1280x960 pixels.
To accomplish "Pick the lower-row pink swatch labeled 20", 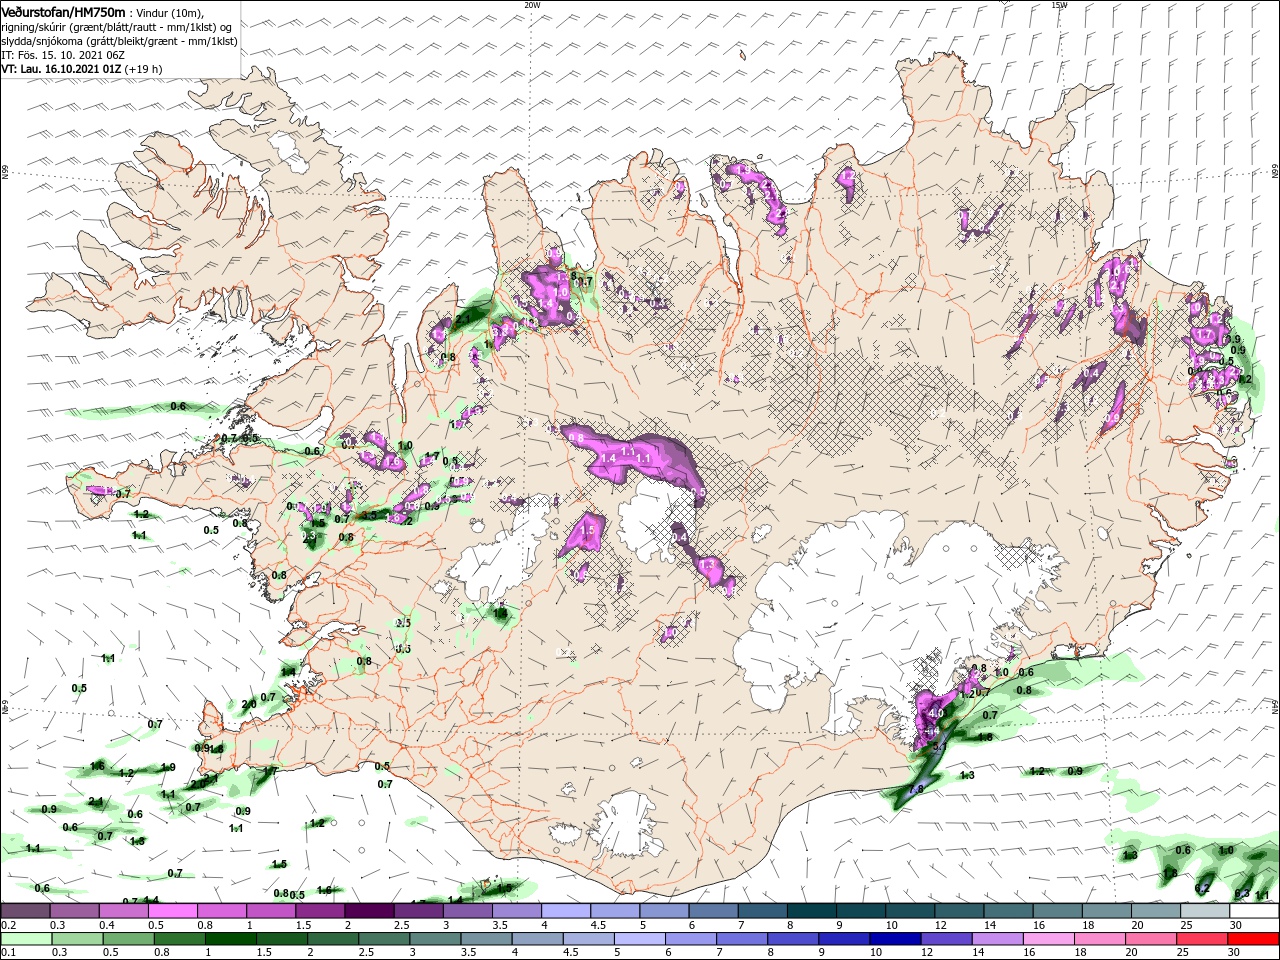I will 1152,939.
